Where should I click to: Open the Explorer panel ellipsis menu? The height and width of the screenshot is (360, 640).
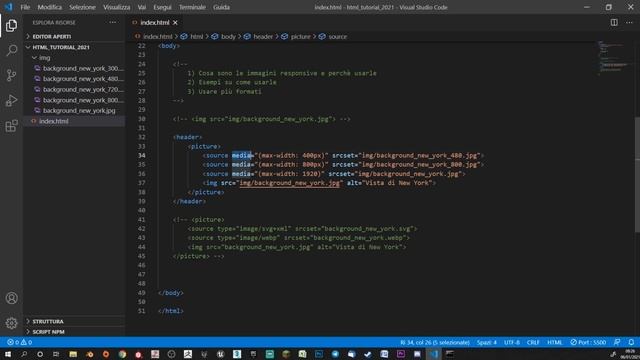click(x=113, y=22)
